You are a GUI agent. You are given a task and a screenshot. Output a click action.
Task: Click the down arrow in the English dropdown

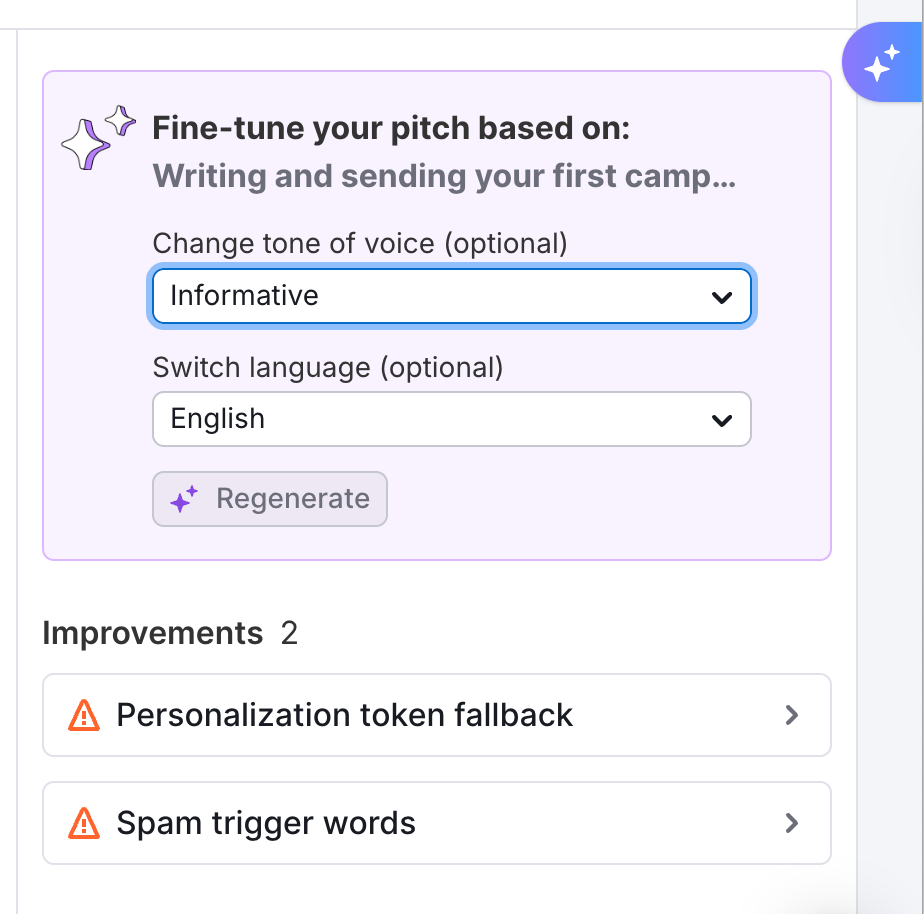[721, 420]
